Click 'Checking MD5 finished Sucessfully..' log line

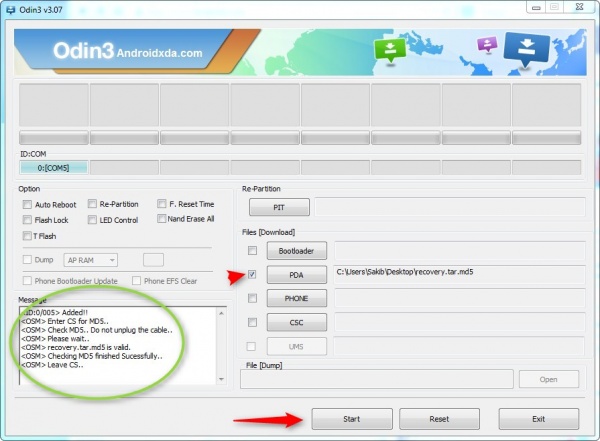(92, 356)
